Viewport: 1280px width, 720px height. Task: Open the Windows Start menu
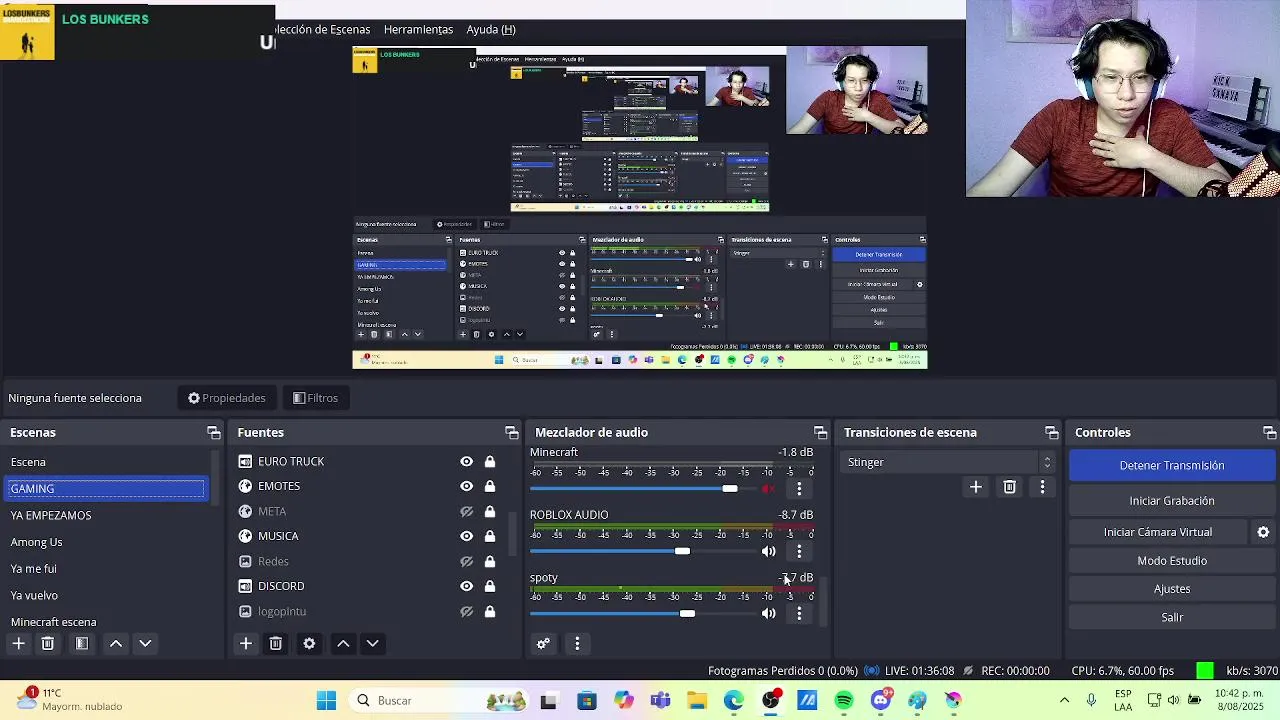point(327,701)
